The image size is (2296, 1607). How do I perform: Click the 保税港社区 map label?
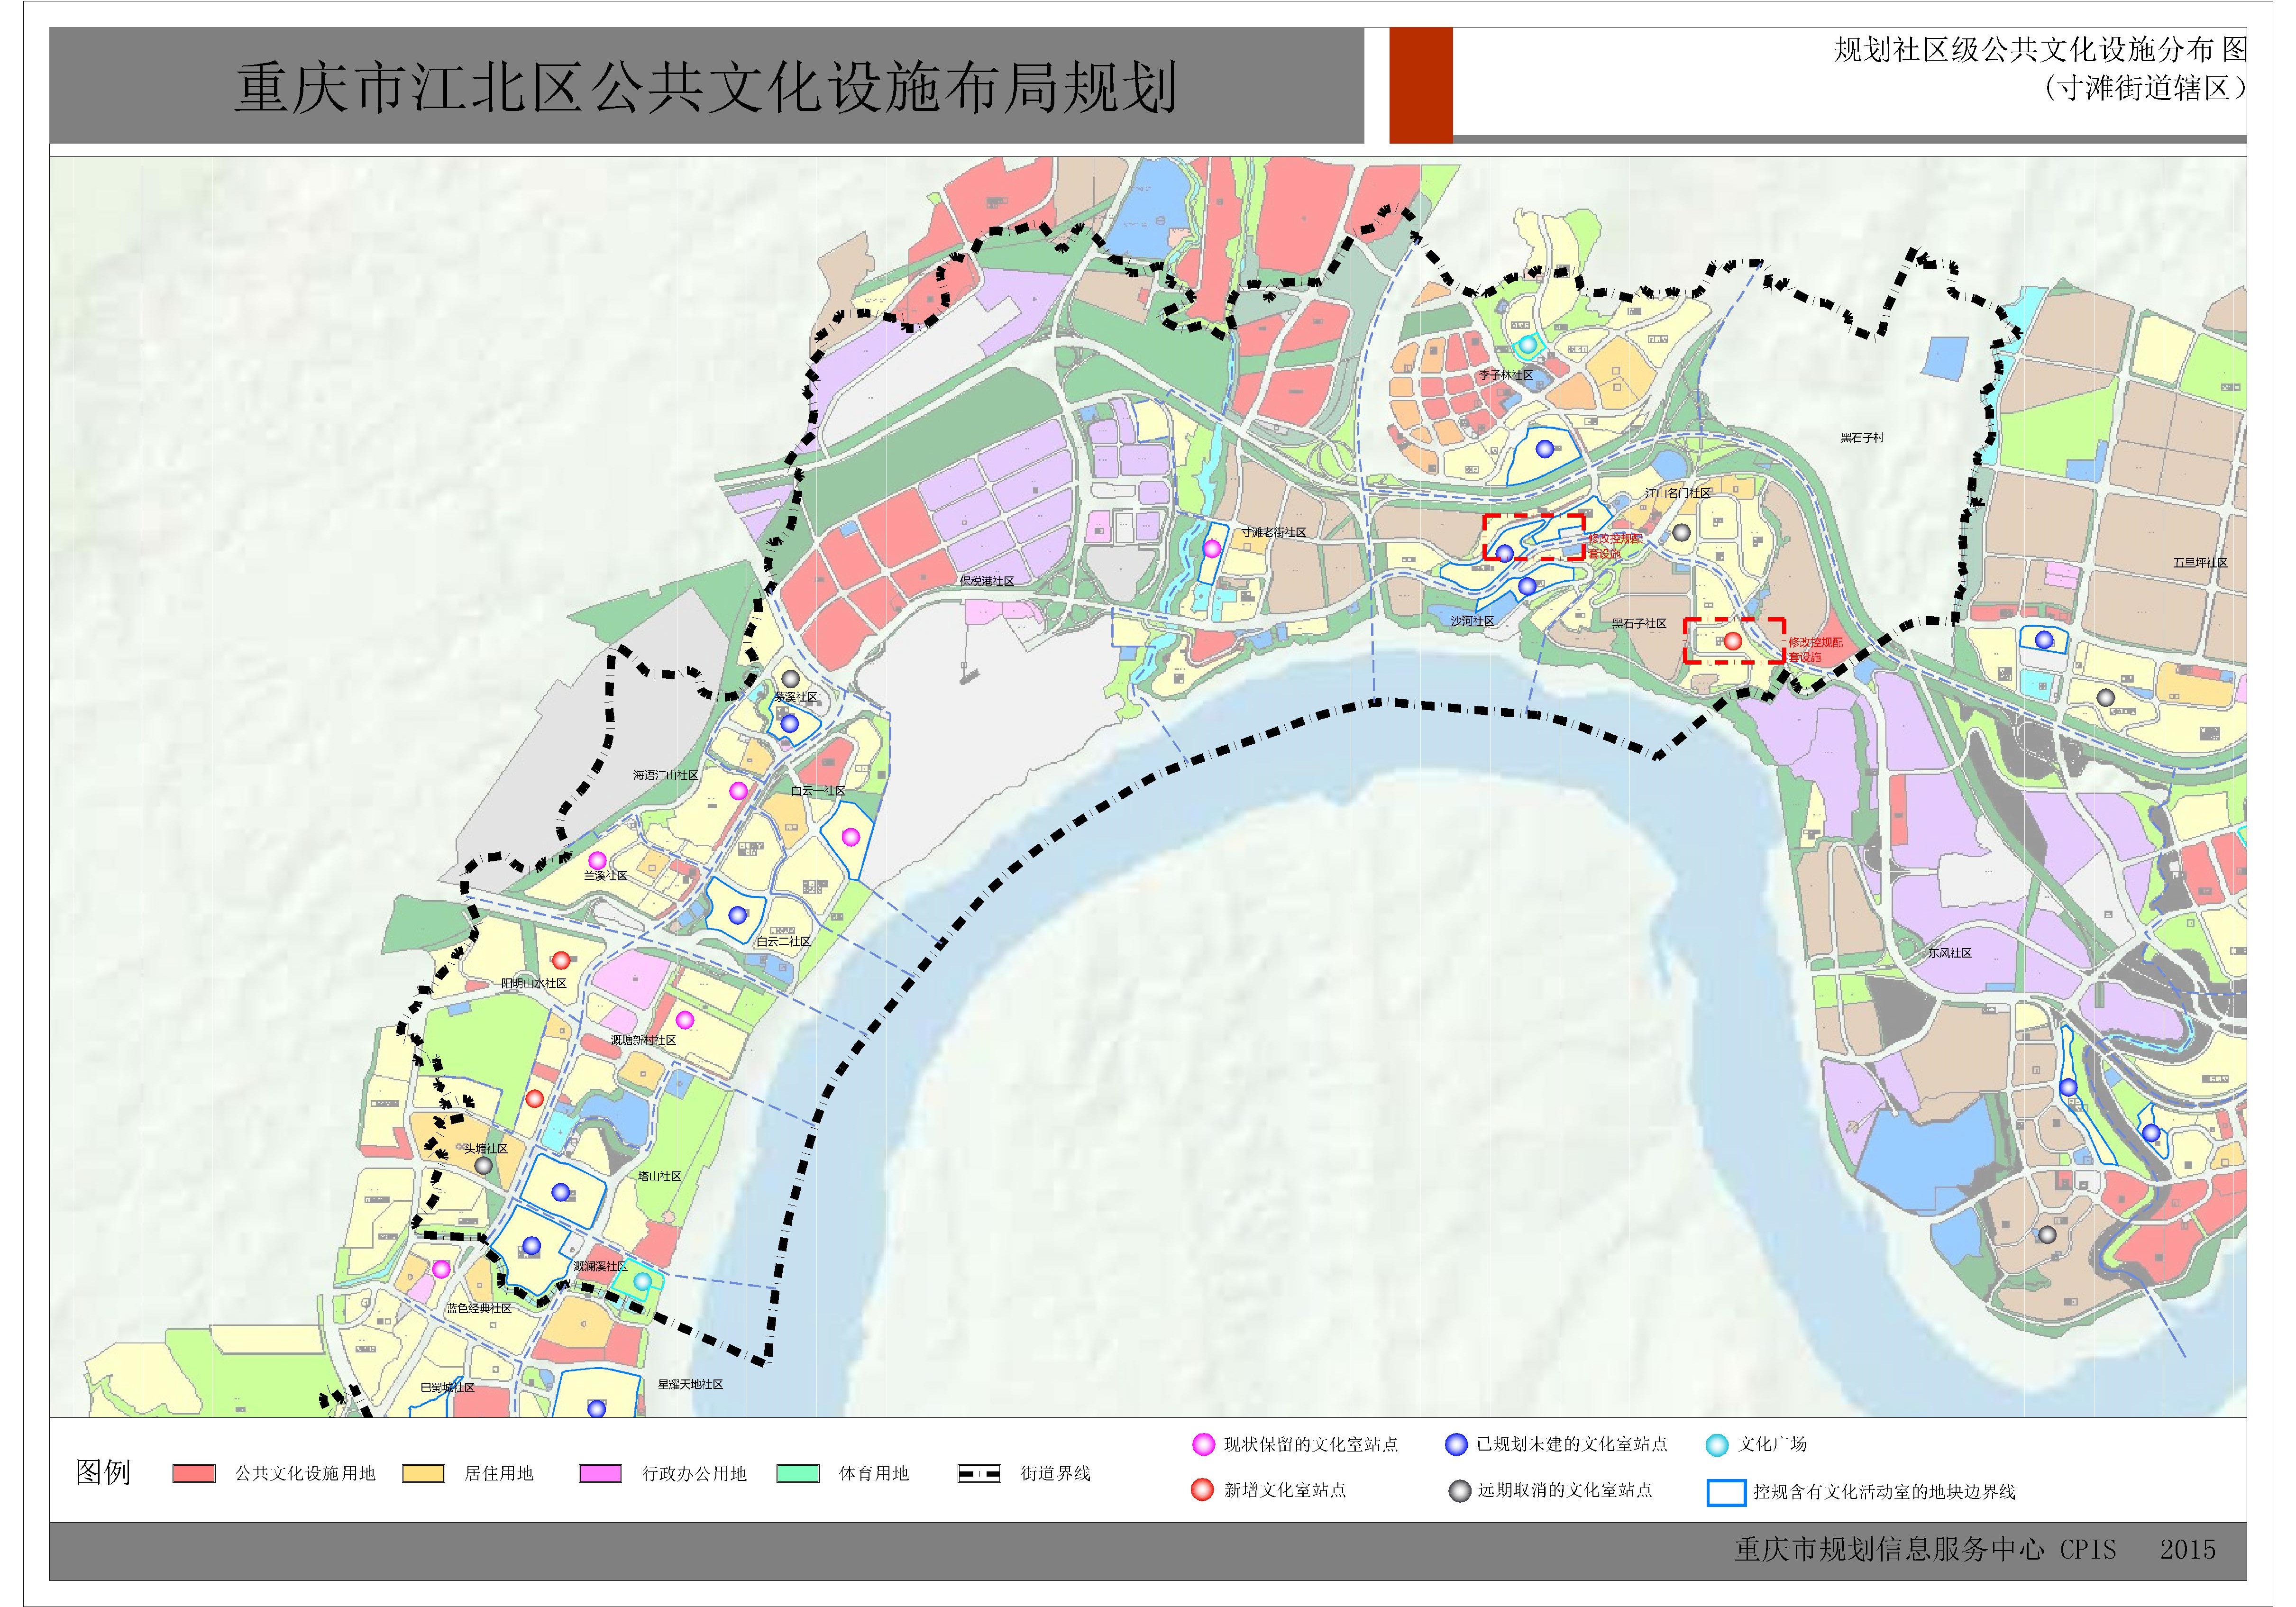986,581
